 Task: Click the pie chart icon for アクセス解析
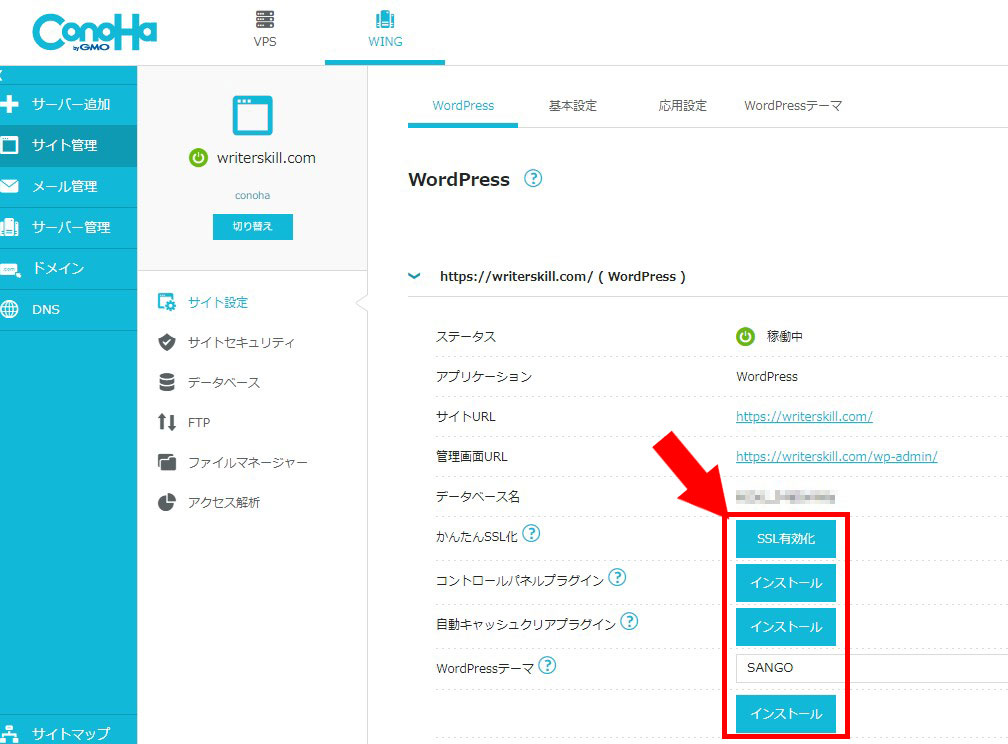pos(166,502)
